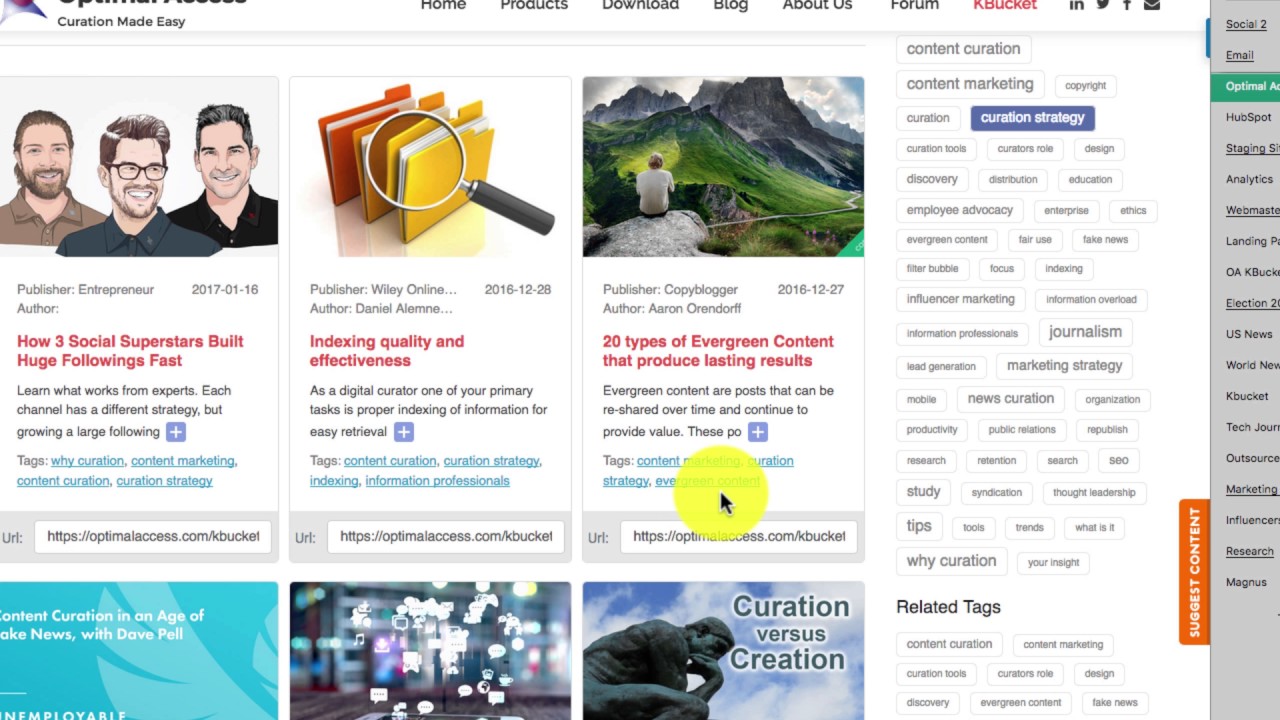The image size is (1280, 720).
Task: Select the information overload tag
Action: pyautogui.click(x=1091, y=300)
